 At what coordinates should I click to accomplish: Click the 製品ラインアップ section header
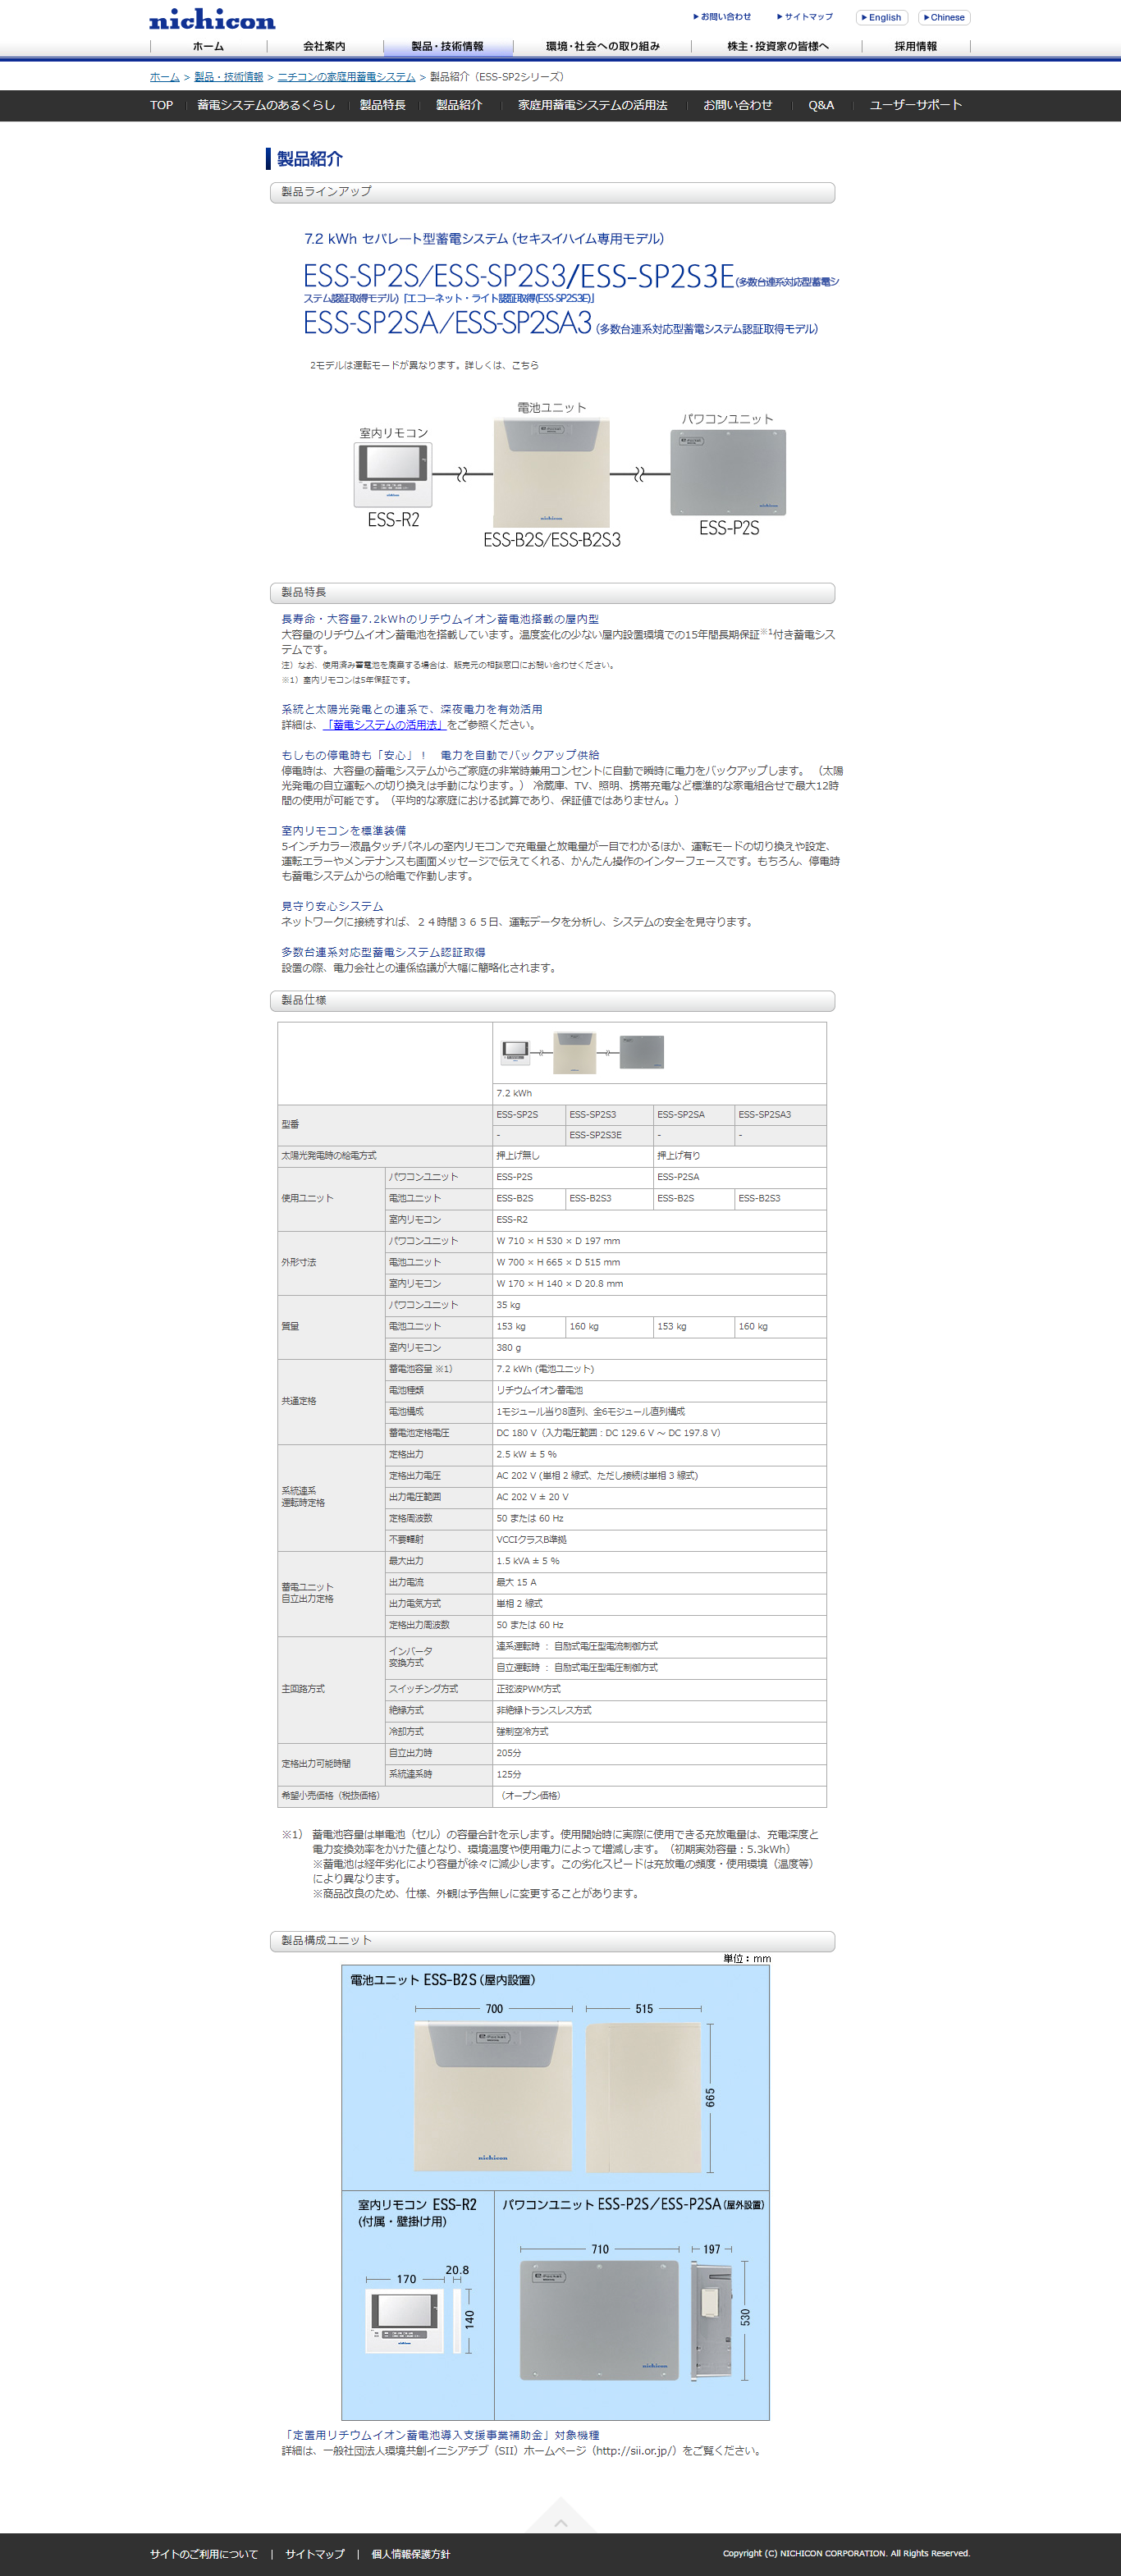pos(552,192)
